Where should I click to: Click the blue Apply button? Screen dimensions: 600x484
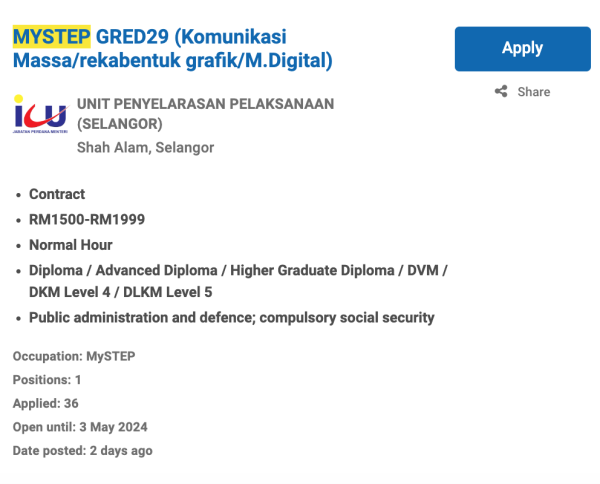[x=522, y=48]
